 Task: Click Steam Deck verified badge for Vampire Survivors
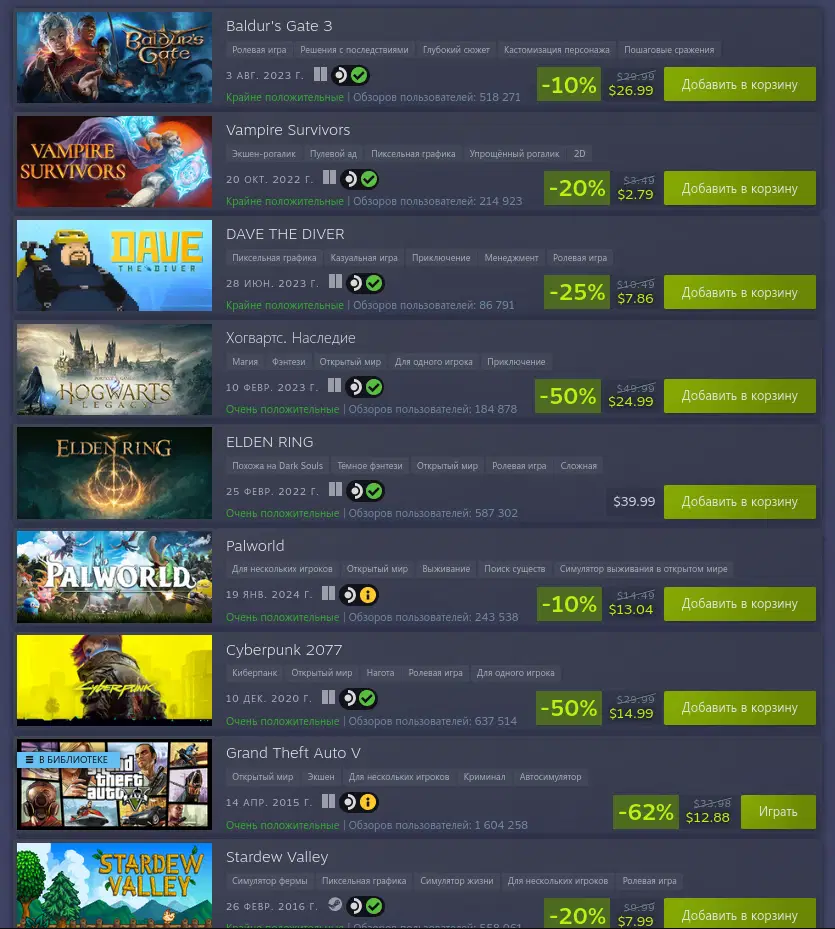[x=360, y=179]
